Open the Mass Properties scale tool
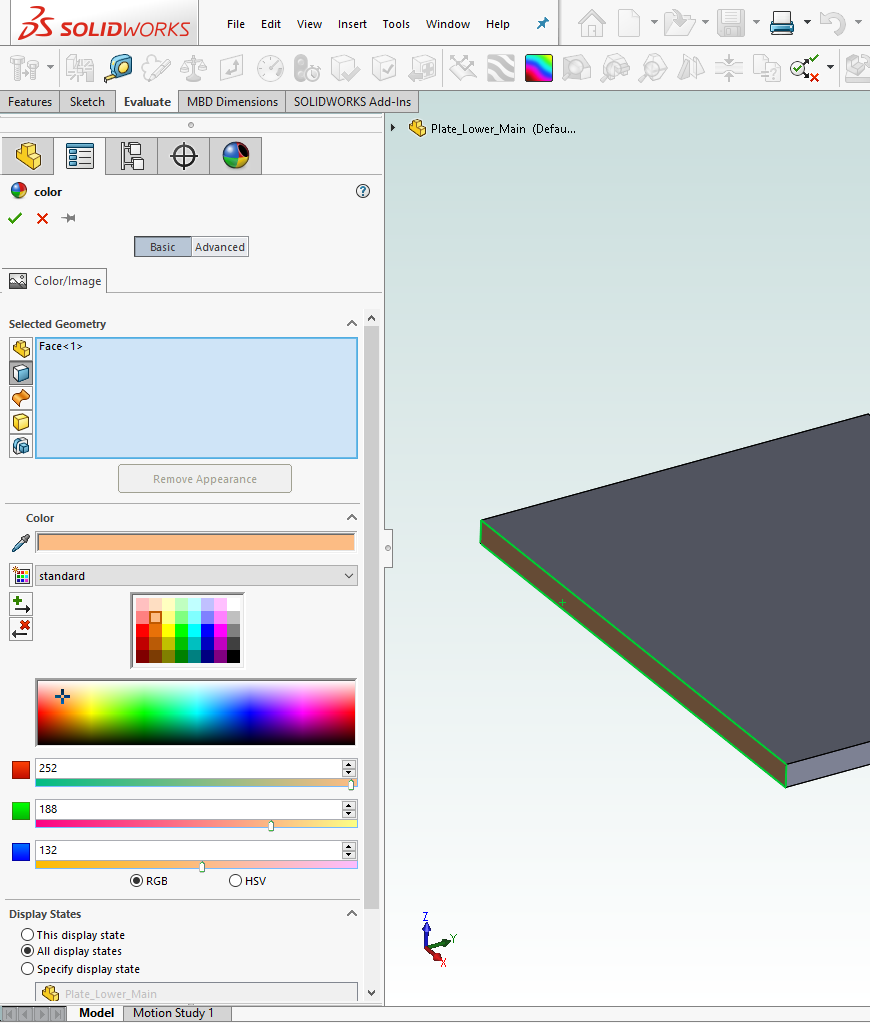Screen dimensions: 870x1023 click(x=193, y=68)
